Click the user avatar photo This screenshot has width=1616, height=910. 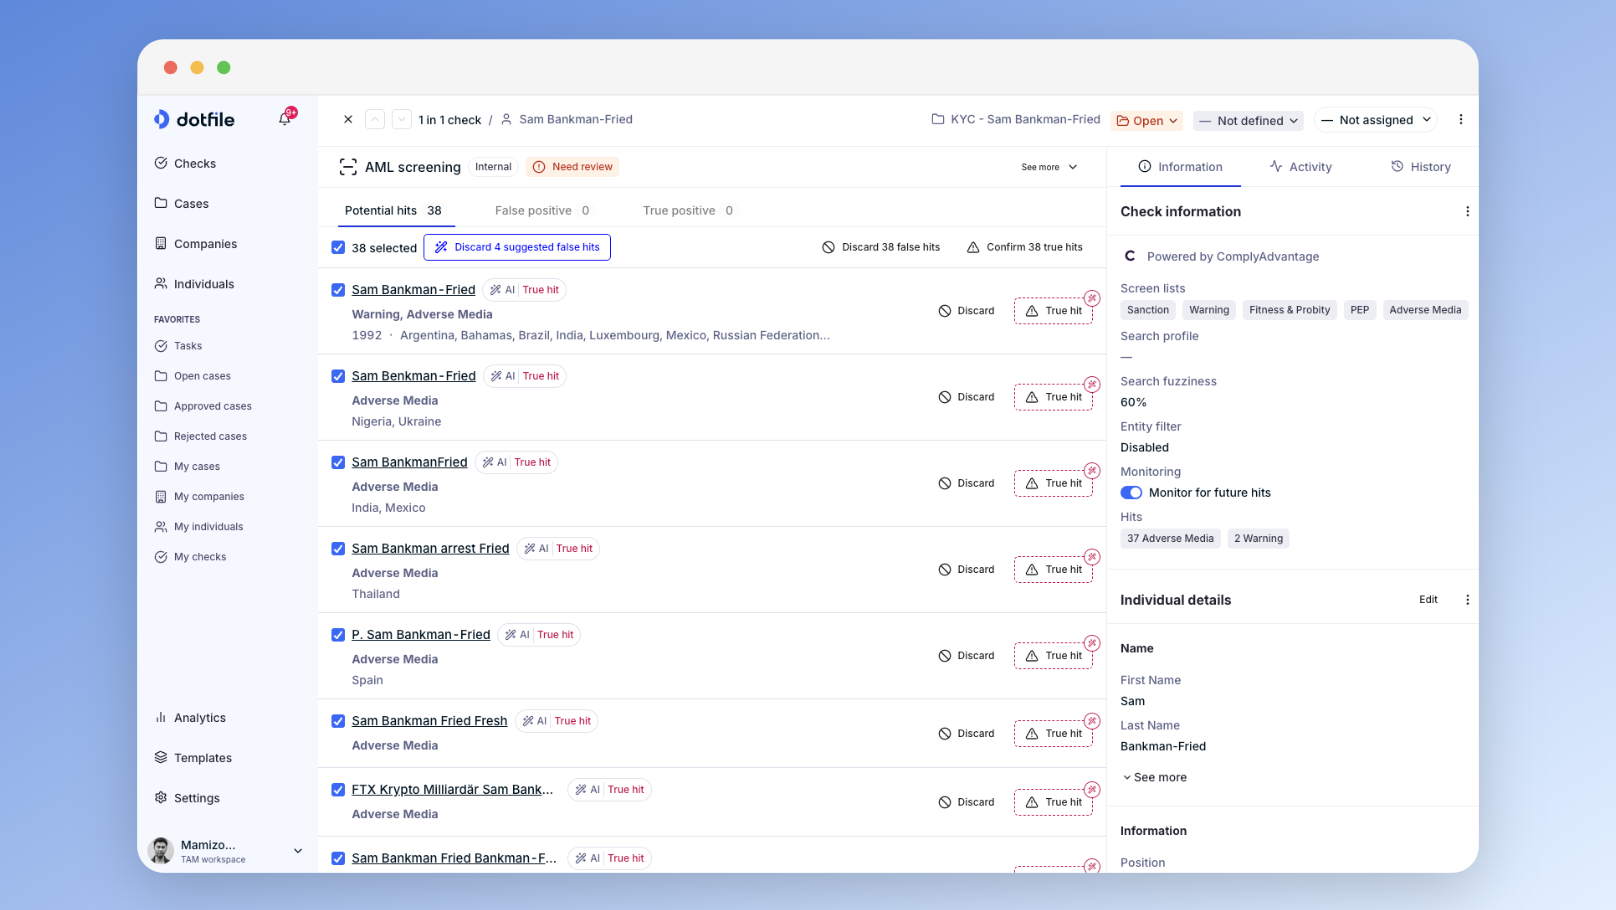pos(161,851)
